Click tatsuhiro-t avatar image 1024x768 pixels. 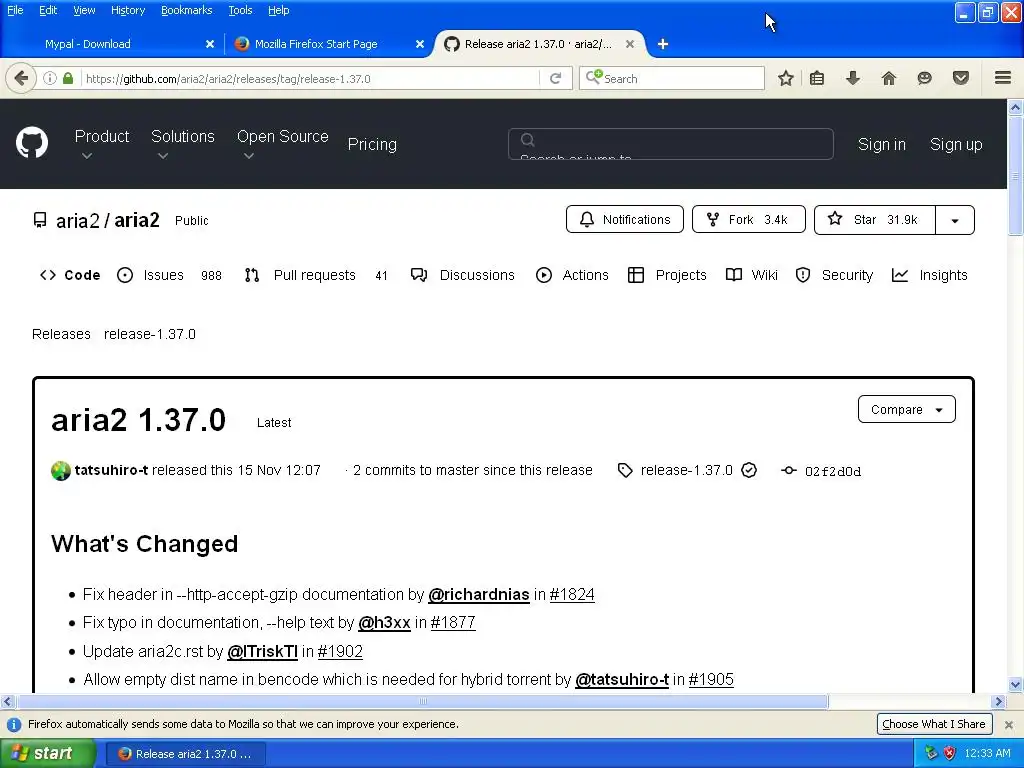(61, 470)
